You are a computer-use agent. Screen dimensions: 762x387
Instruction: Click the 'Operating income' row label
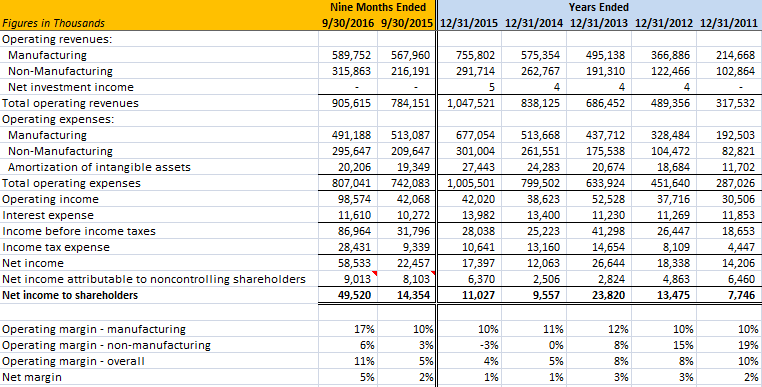pyautogui.click(x=51, y=199)
